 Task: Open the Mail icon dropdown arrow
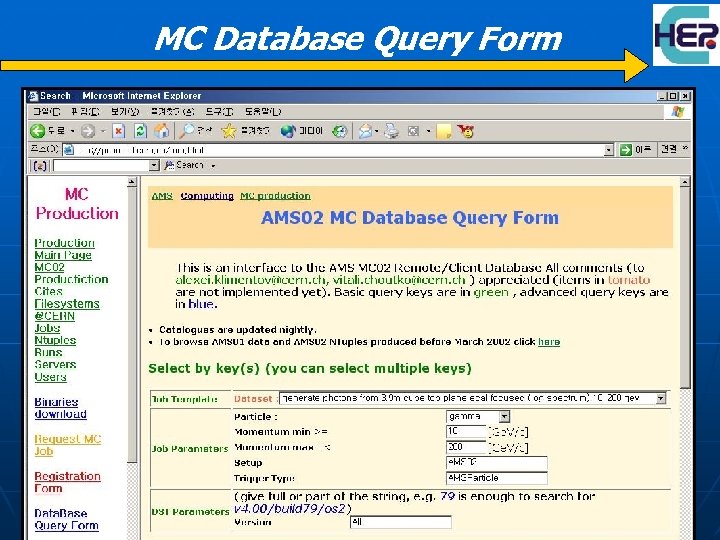tap(377, 131)
